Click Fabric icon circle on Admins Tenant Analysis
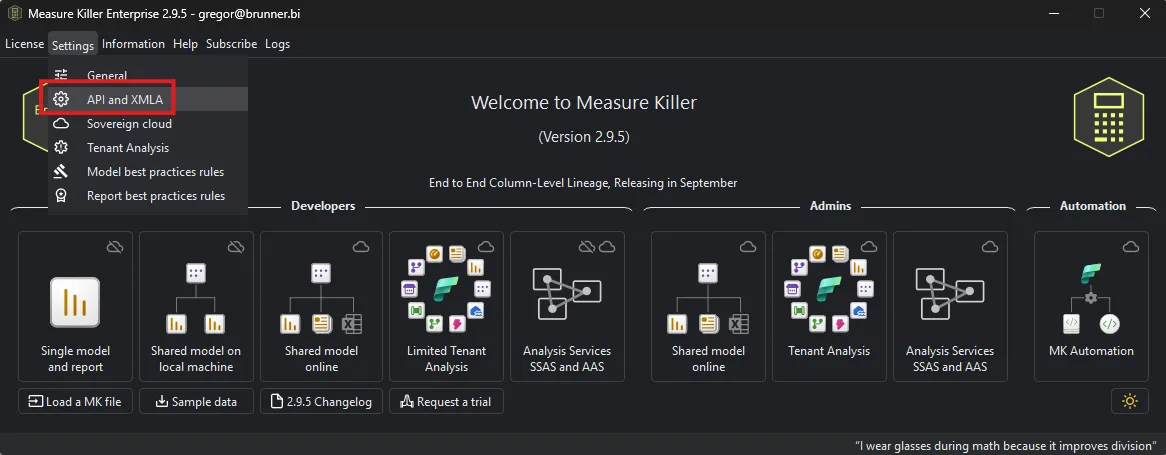The width and height of the screenshot is (1166, 455). pos(829,290)
